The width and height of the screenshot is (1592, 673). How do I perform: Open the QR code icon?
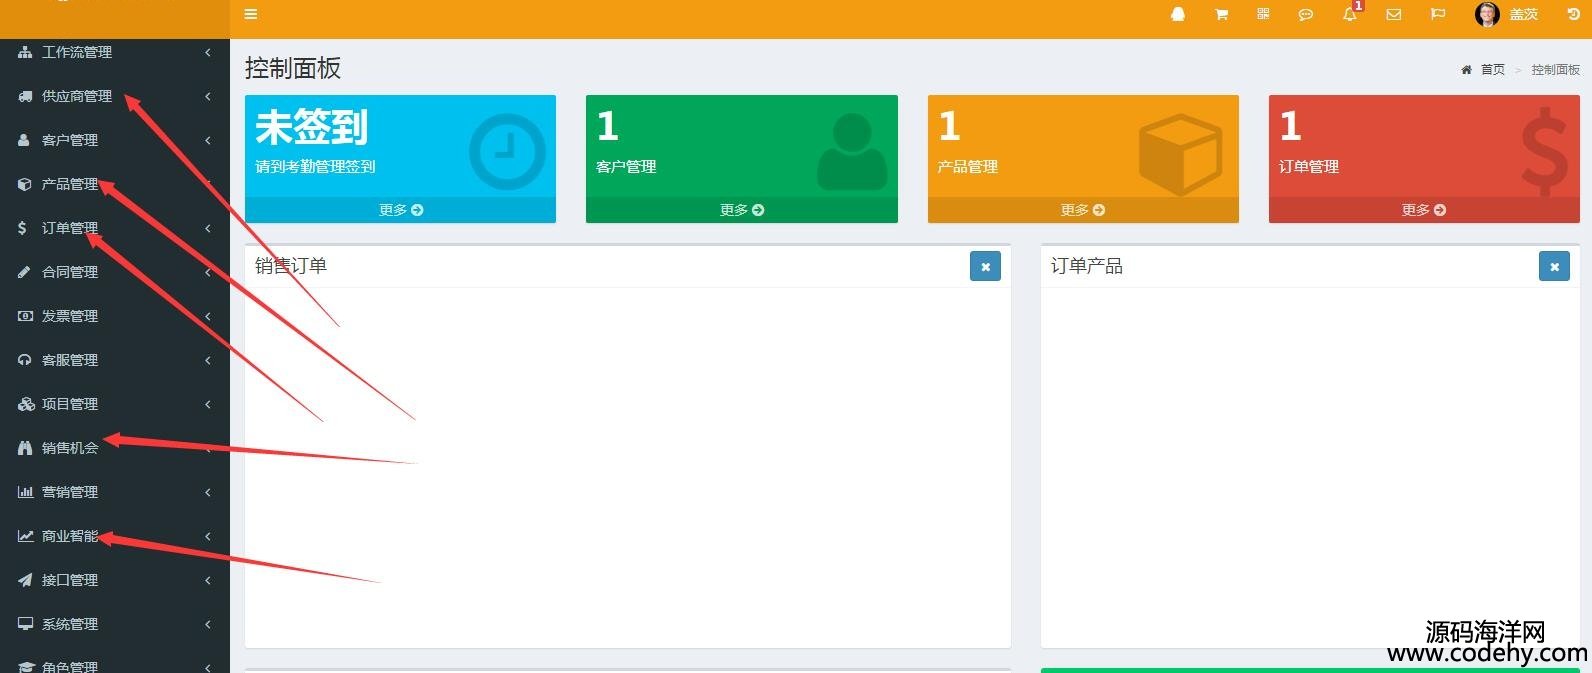pyautogui.click(x=1263, y=14)
